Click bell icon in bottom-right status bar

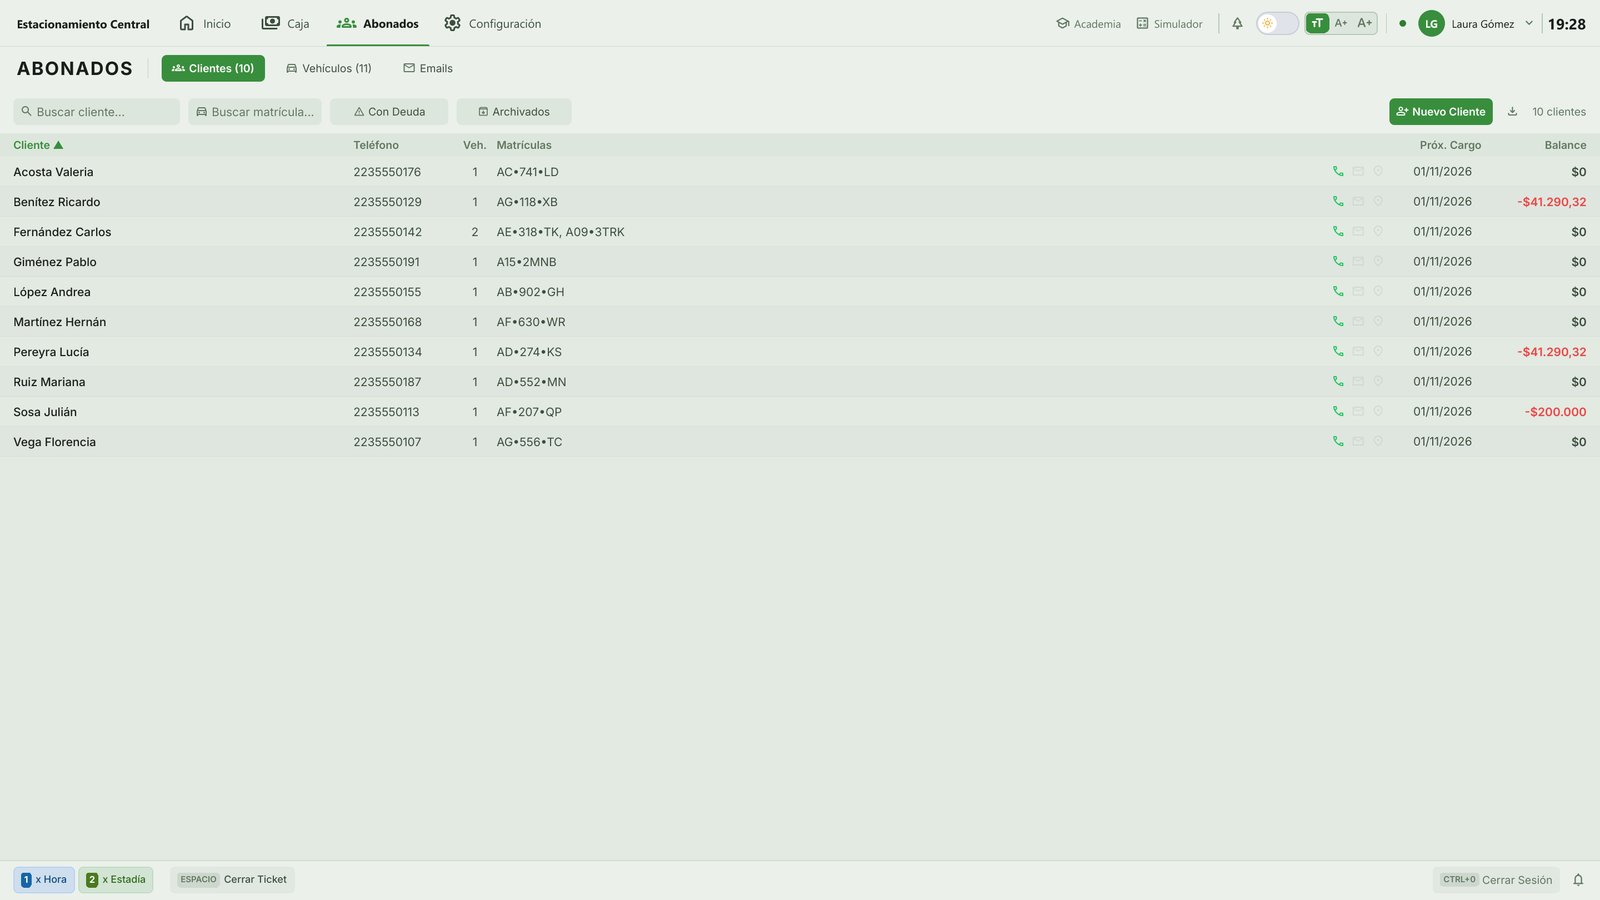point(1578,880)
